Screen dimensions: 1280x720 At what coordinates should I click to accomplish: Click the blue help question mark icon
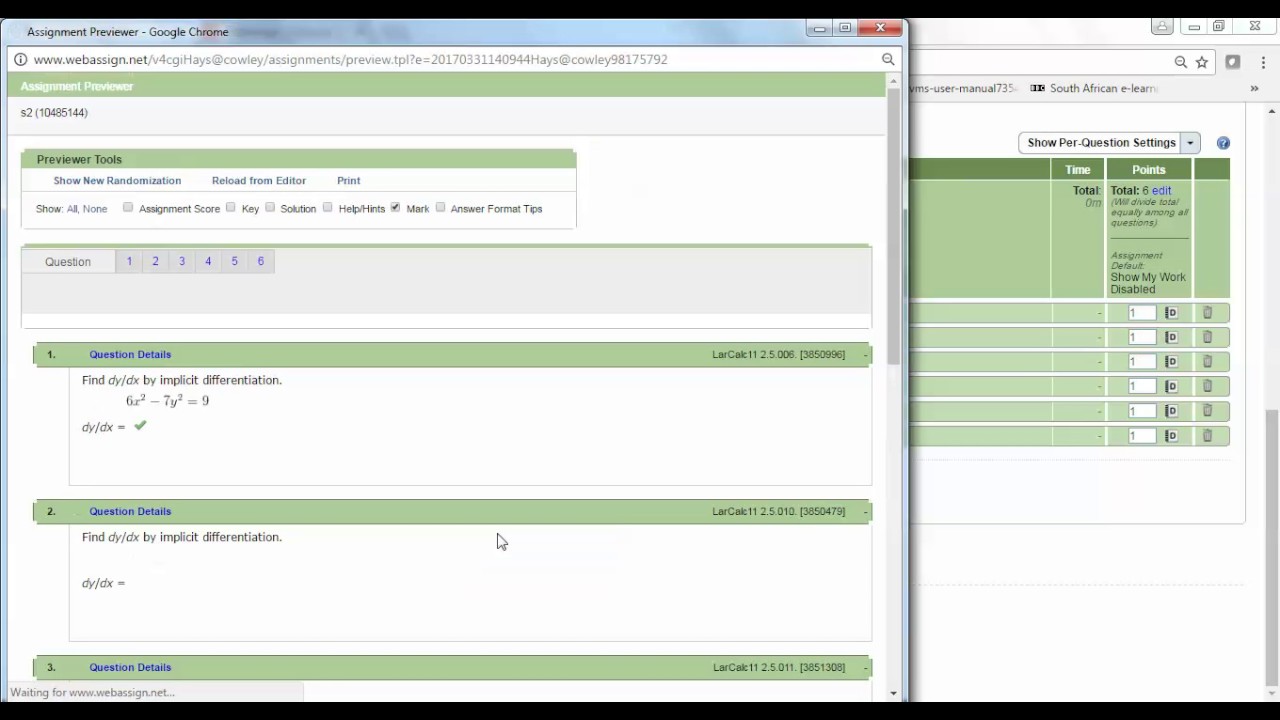[x=1223, y=143]
